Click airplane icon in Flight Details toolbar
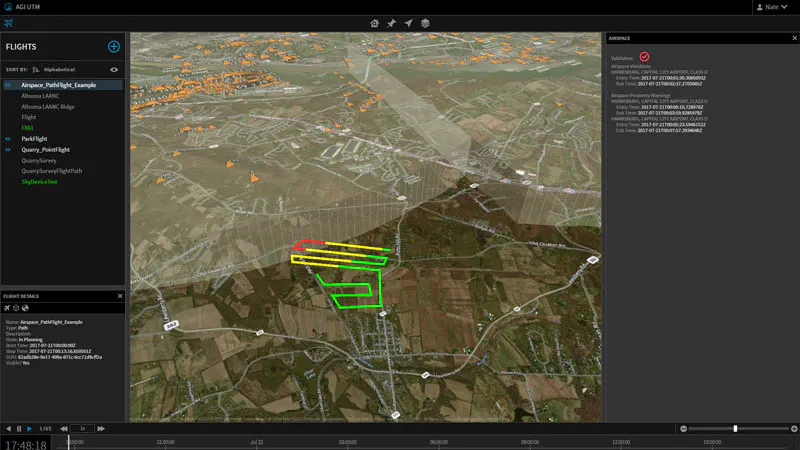800x450 pixels. coord(7,308)
